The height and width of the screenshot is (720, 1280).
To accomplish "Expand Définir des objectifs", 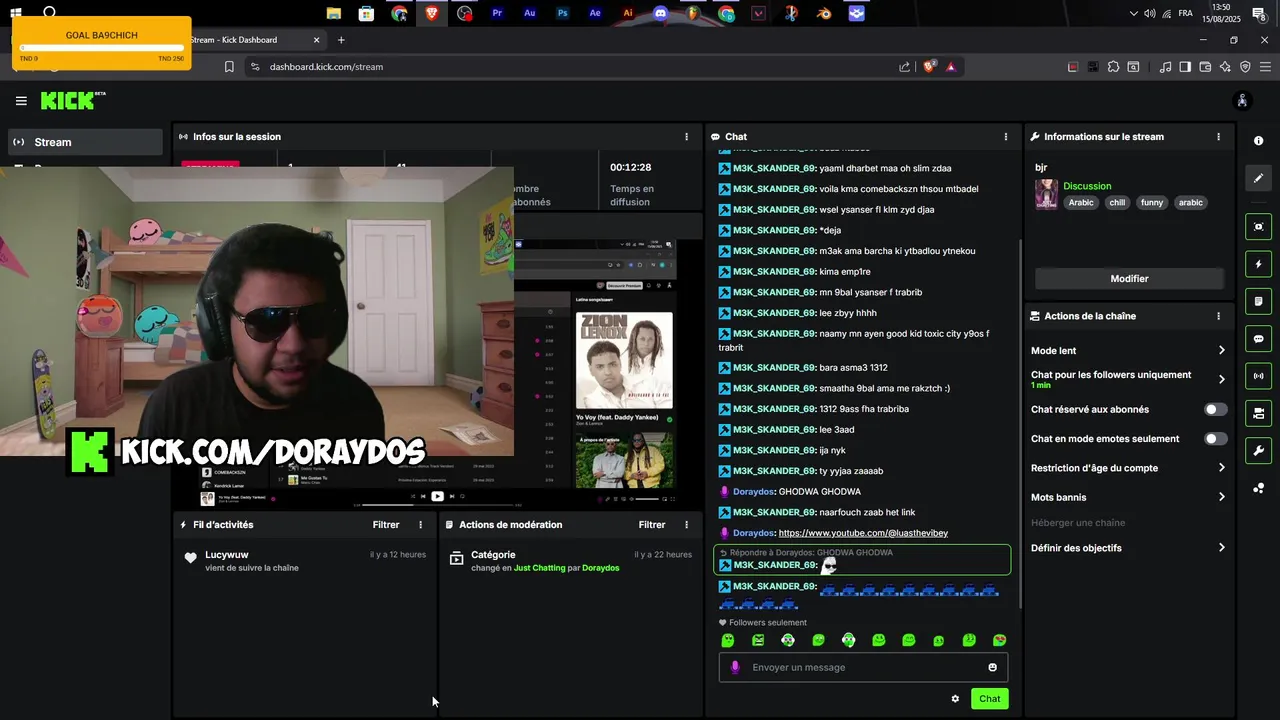I will pos(1128,548).
